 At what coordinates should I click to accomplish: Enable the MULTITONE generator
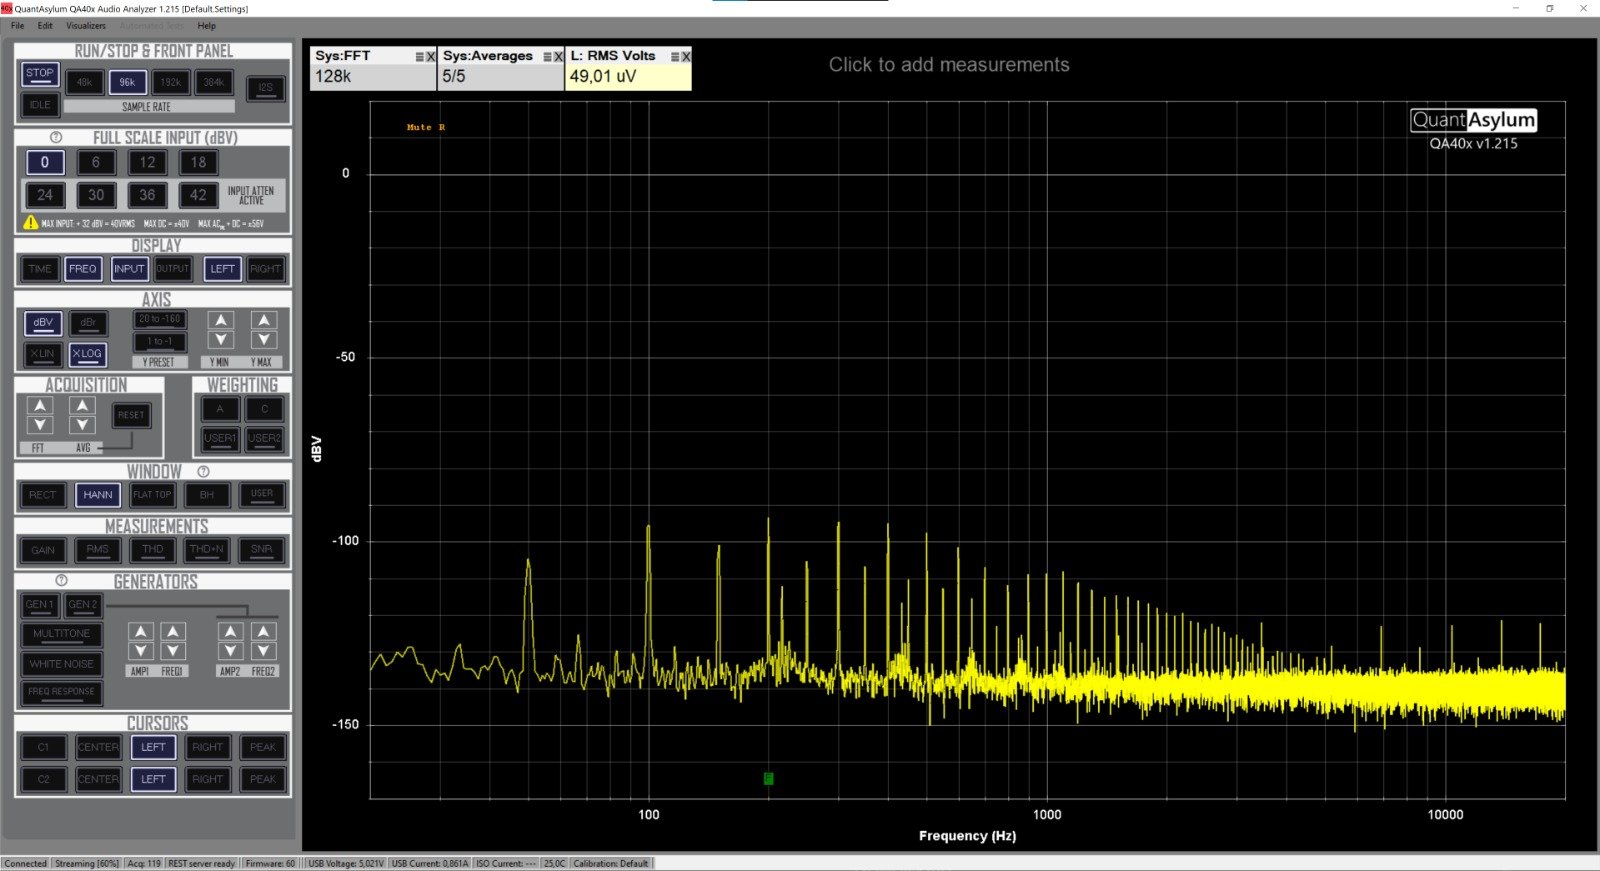(62, 634)
